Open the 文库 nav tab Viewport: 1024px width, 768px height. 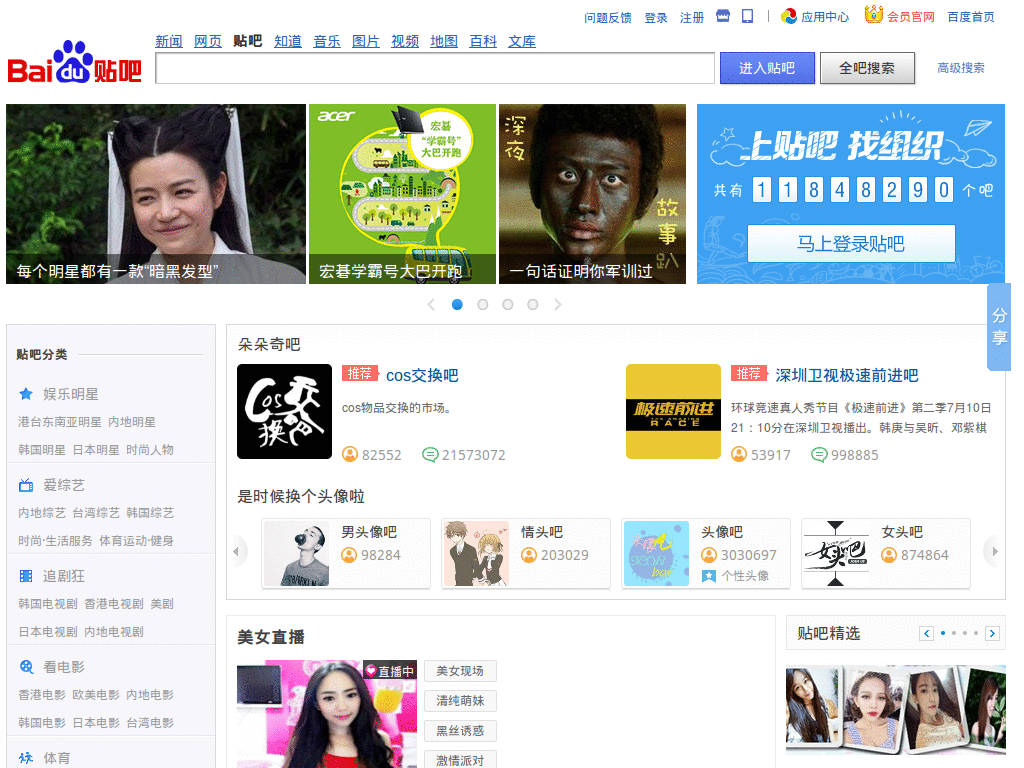522,41
